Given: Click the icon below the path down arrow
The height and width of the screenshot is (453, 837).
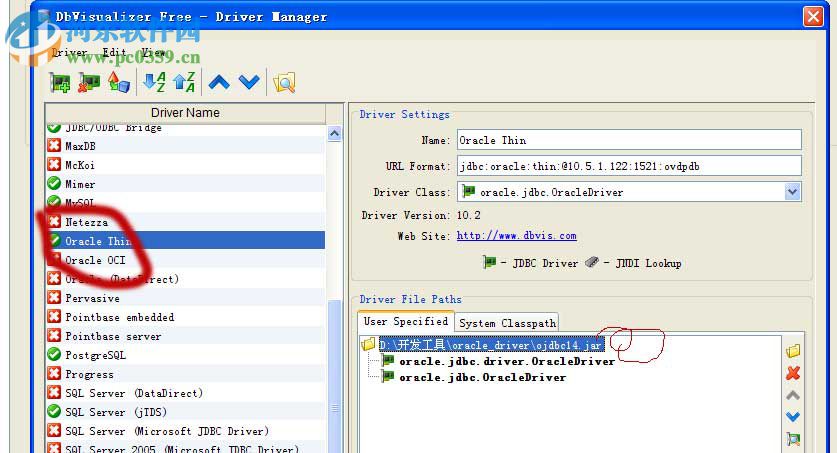Looking at the screenshot, I should pyautogui.click(x=793, y=439).
